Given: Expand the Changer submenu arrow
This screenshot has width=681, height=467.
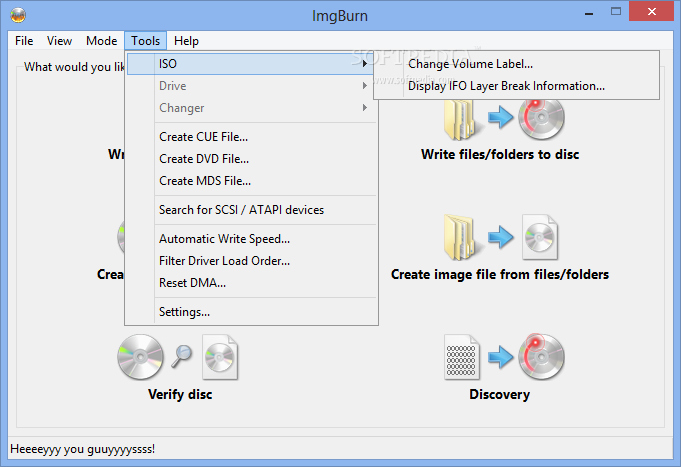Looking at the screenshot, I should tap(365, 107).
